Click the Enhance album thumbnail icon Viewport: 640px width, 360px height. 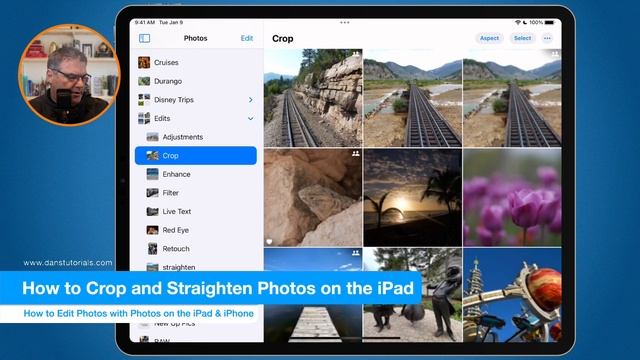(152, 174)
